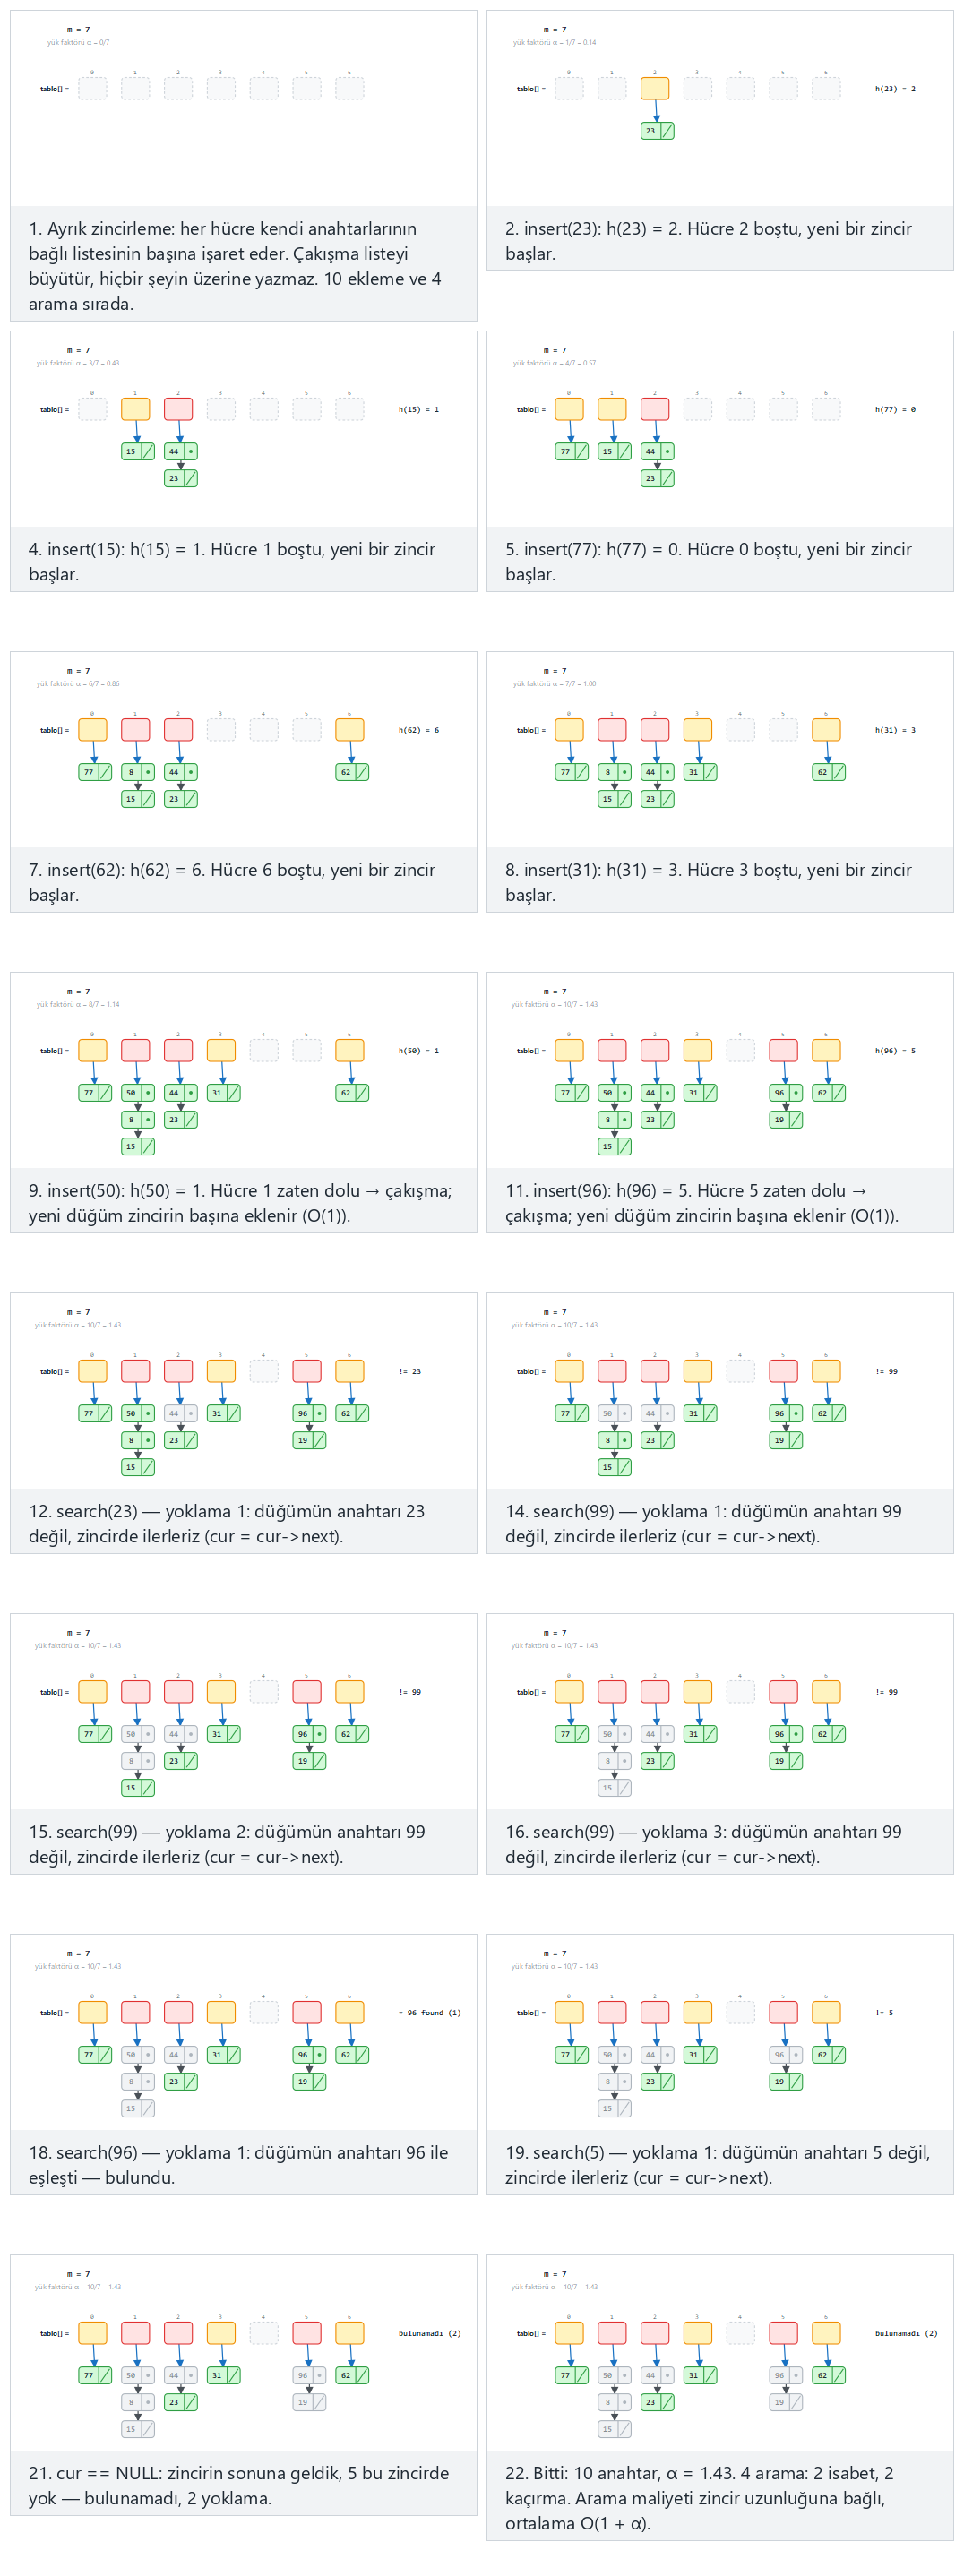Click node 62 in step 7 diagram
Image resolution: width=964 pixels, height=2576 pixels.
pos(352,772)
